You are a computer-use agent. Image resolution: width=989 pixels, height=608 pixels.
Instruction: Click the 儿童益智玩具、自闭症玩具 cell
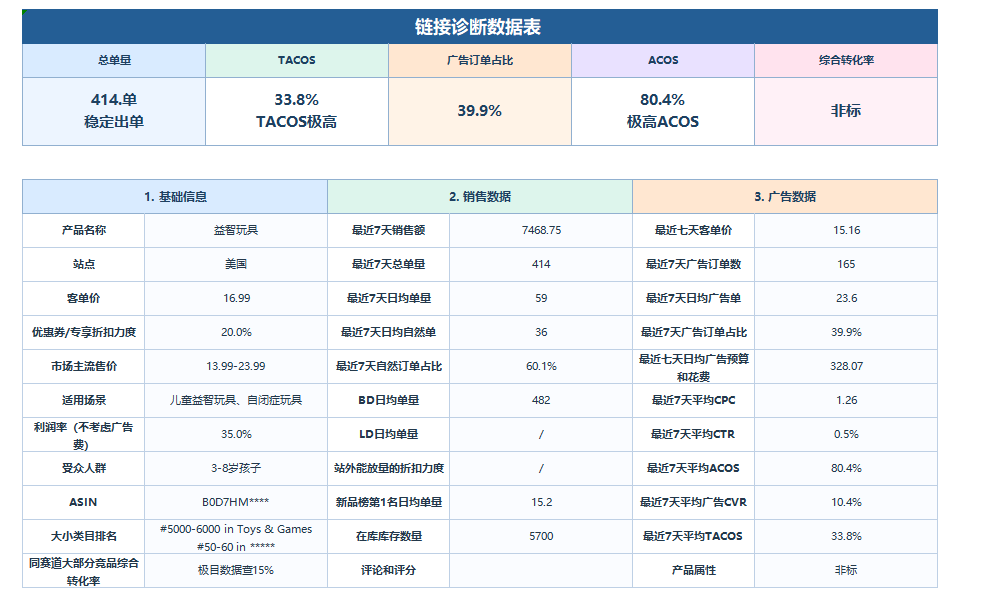tap(236, 400)
